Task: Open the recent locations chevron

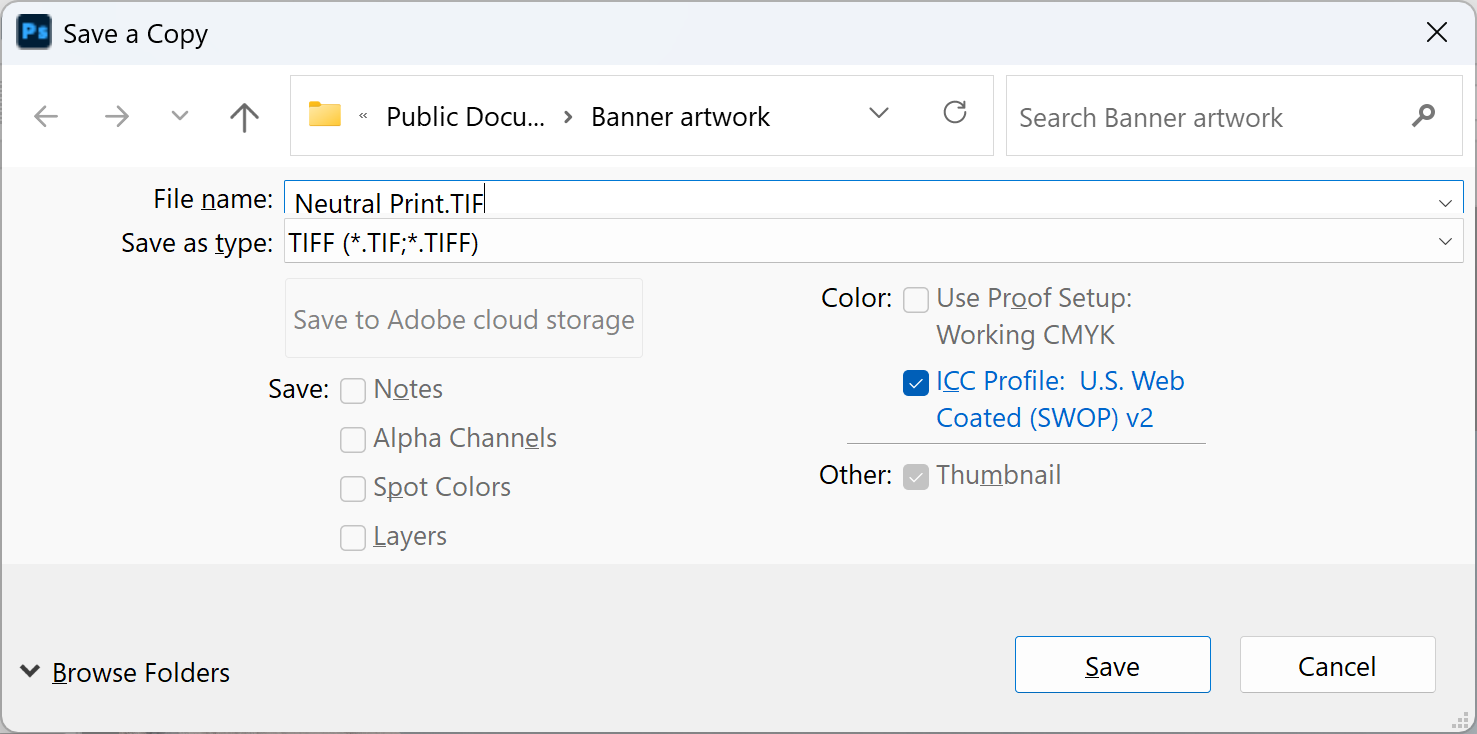Action: [x=180, y=116]
